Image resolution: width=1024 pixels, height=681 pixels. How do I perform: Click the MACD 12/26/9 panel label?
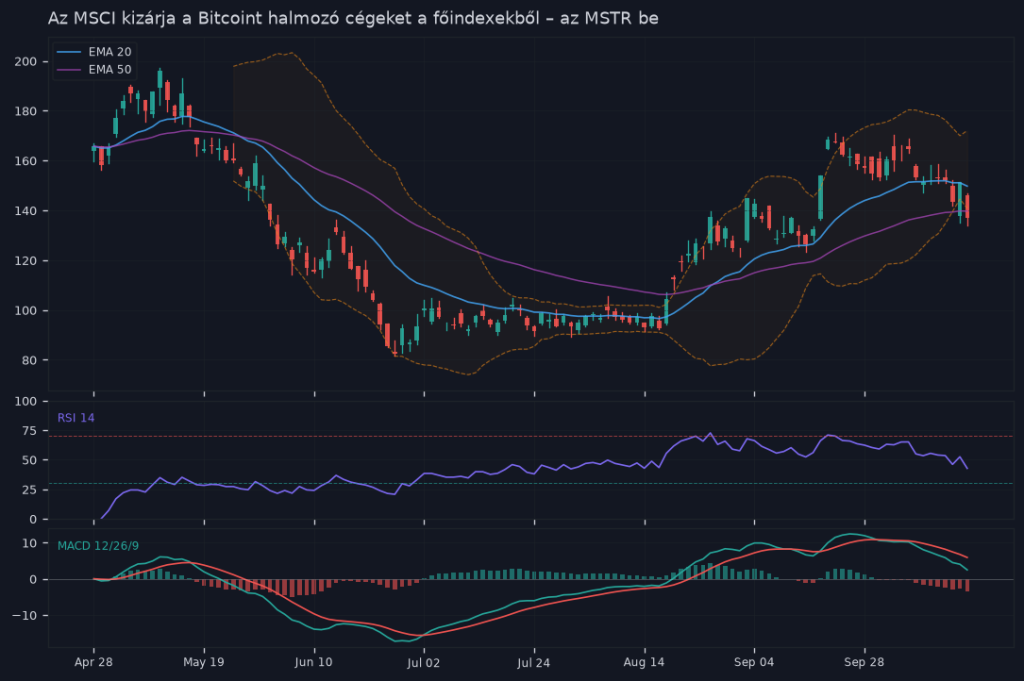click(x=98, y=546)
